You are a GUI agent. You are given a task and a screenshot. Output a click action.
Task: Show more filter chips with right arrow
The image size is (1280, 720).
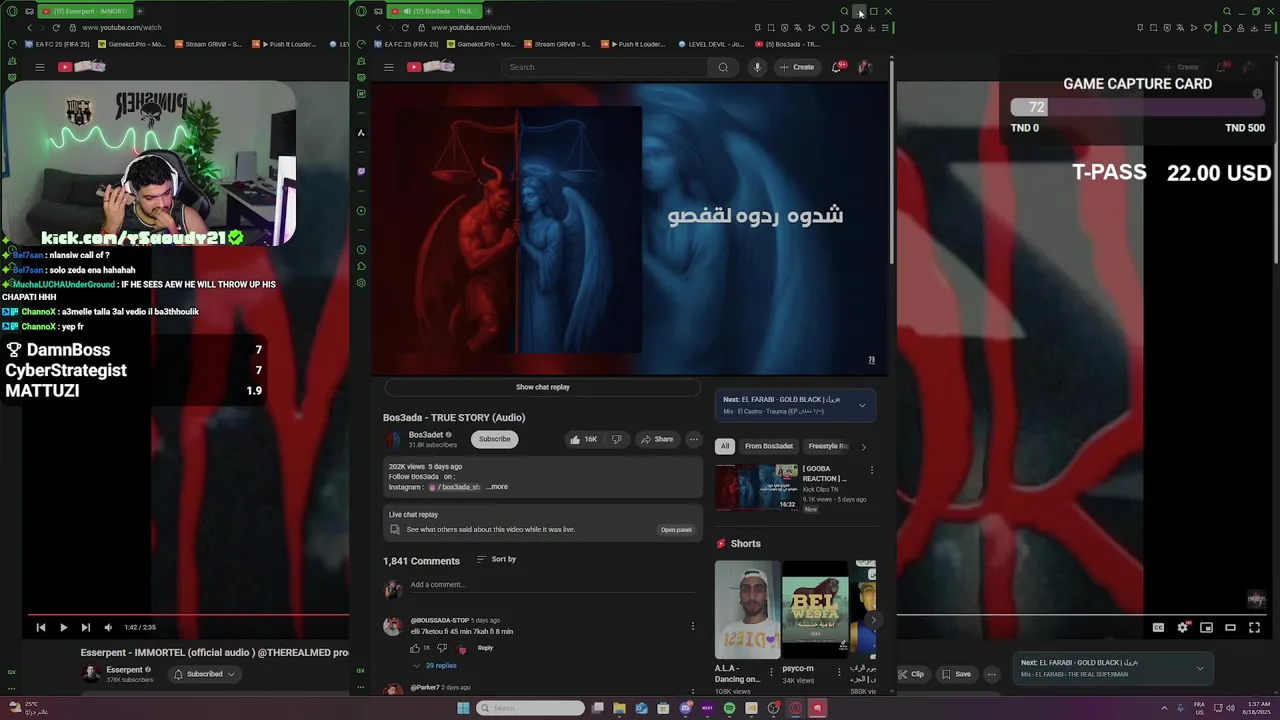click(864, 447)
